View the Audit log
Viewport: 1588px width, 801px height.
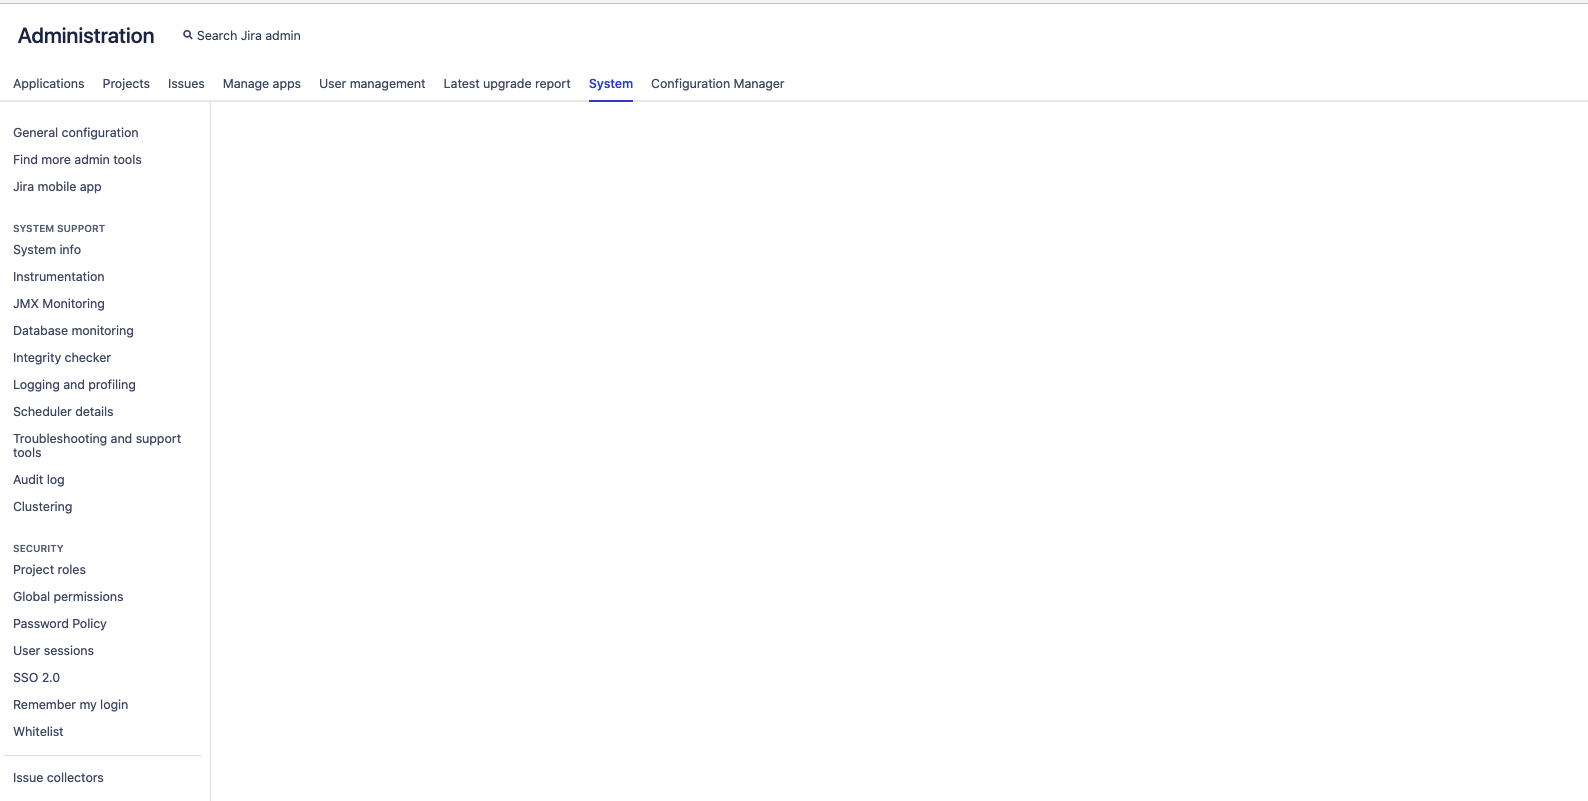click(x=39, y=480)
